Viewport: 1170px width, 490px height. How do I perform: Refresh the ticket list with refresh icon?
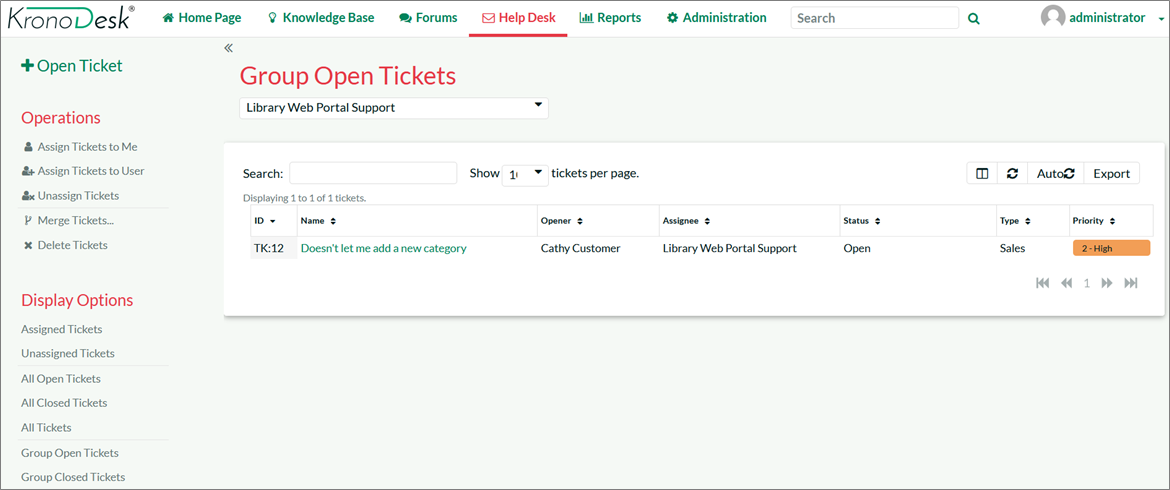(1012, 173)
